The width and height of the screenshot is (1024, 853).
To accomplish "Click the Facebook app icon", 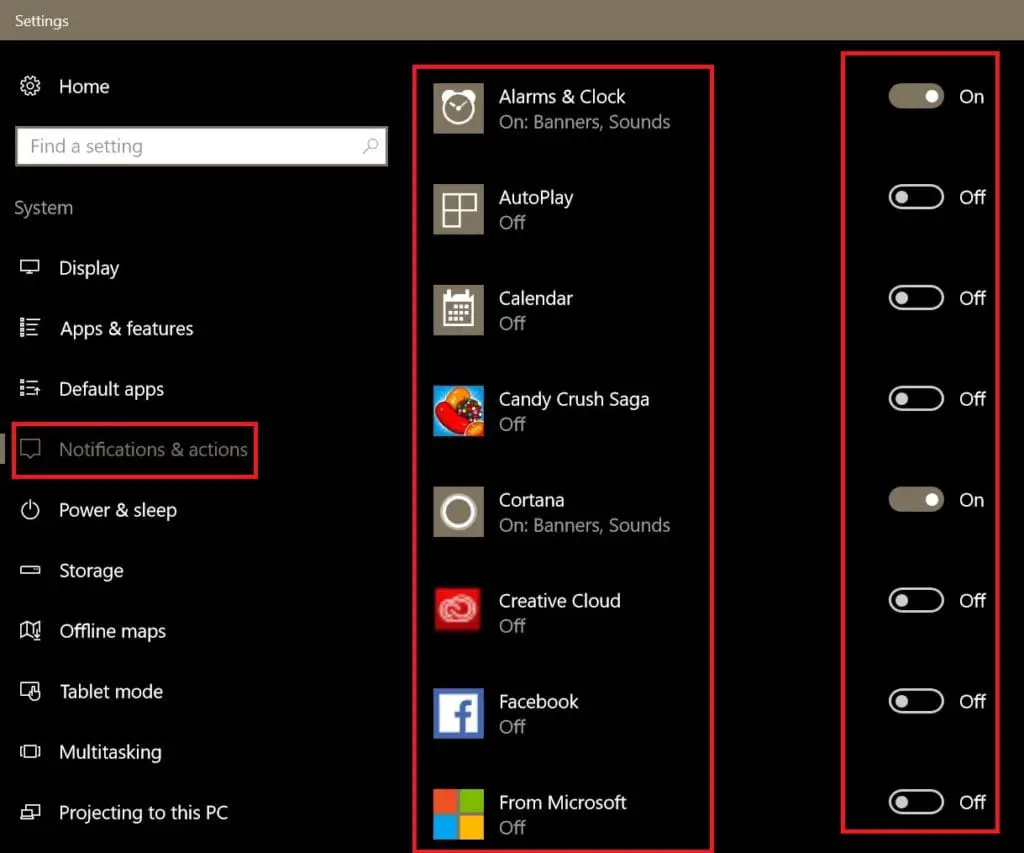I will [x=458, y=713].
